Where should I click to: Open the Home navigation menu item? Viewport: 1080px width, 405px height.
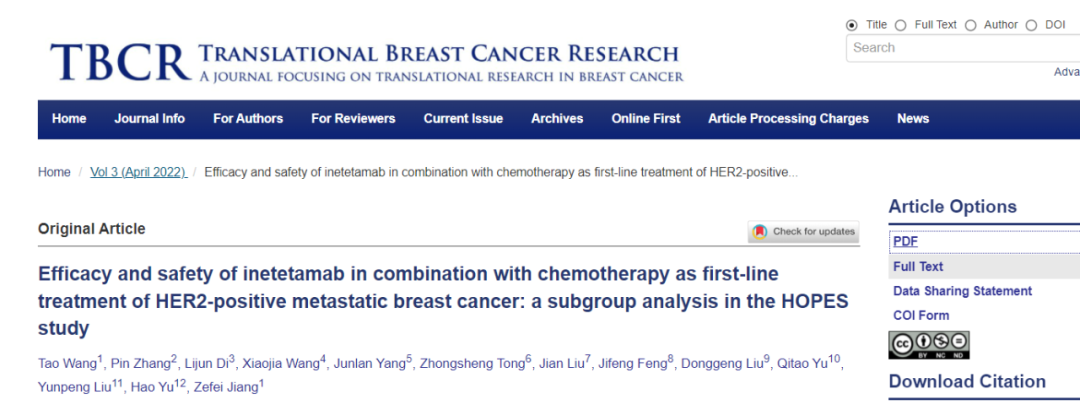[x=69, y=118]
